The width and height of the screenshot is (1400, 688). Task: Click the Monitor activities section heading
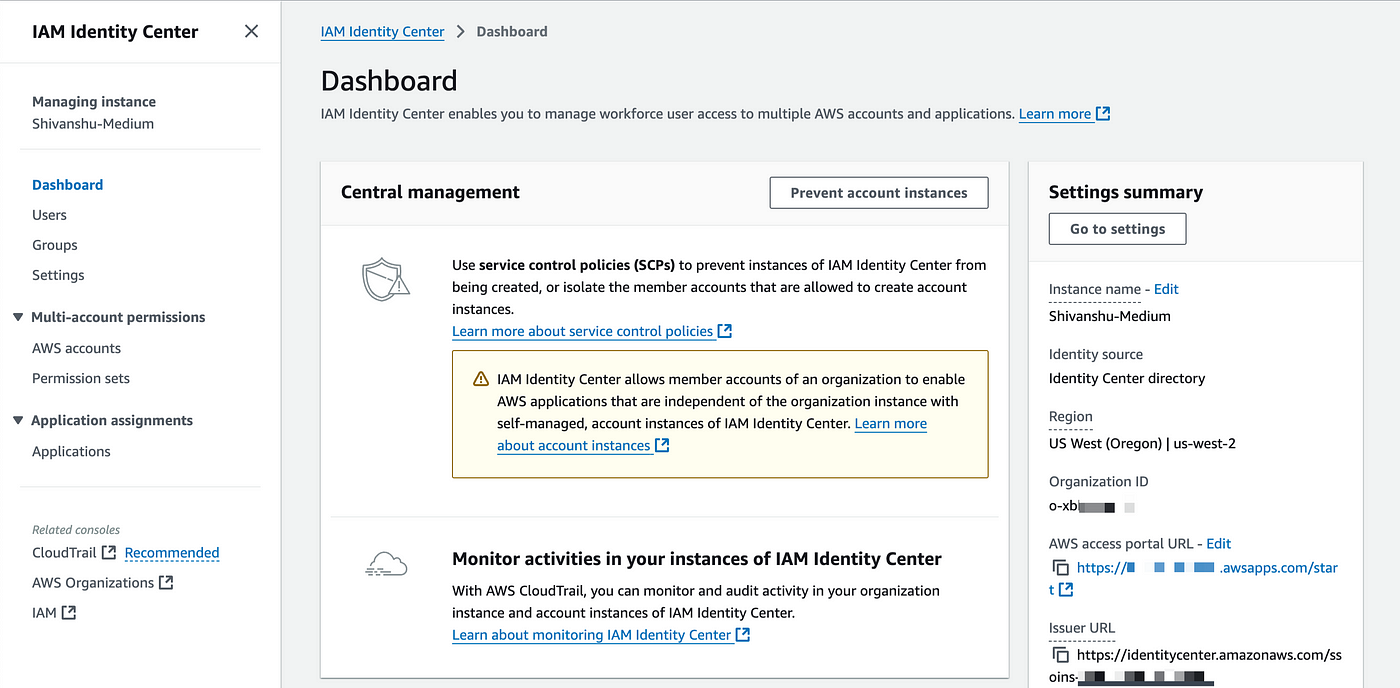[697, 559]
